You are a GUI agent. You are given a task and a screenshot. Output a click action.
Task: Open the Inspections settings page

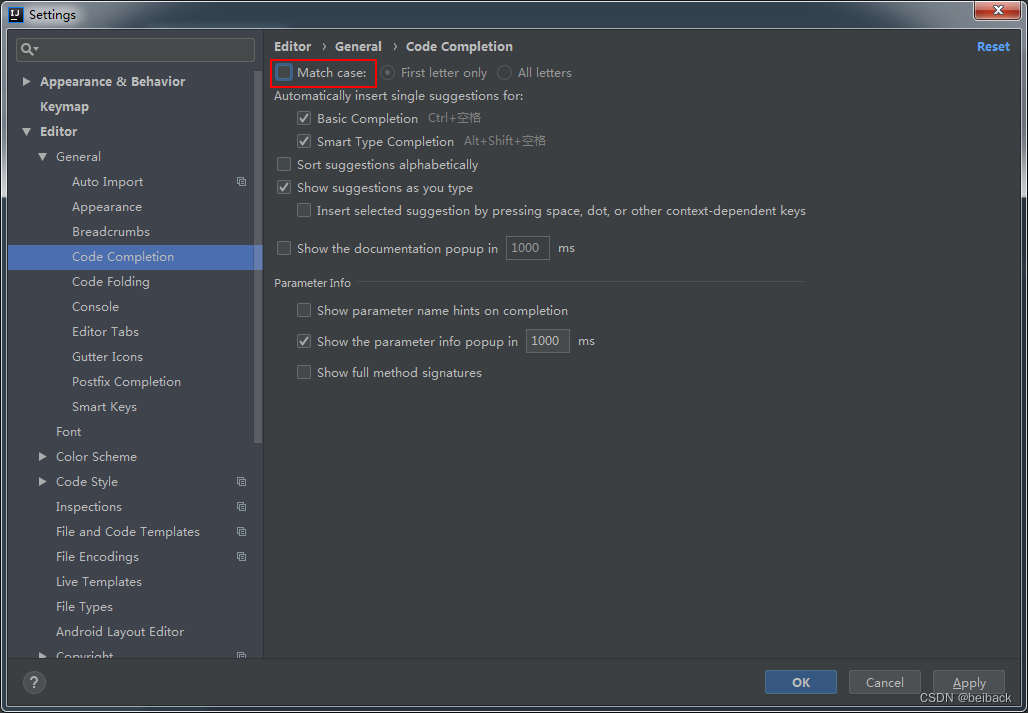click(89, 507)
